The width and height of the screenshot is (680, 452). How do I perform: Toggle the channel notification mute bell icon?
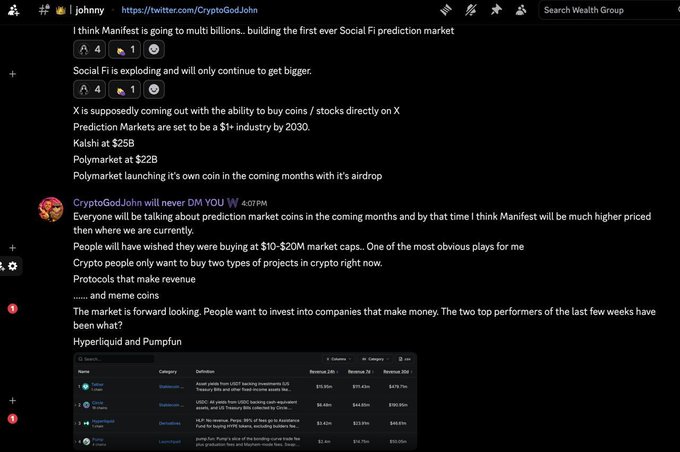[x=471, y=10]
